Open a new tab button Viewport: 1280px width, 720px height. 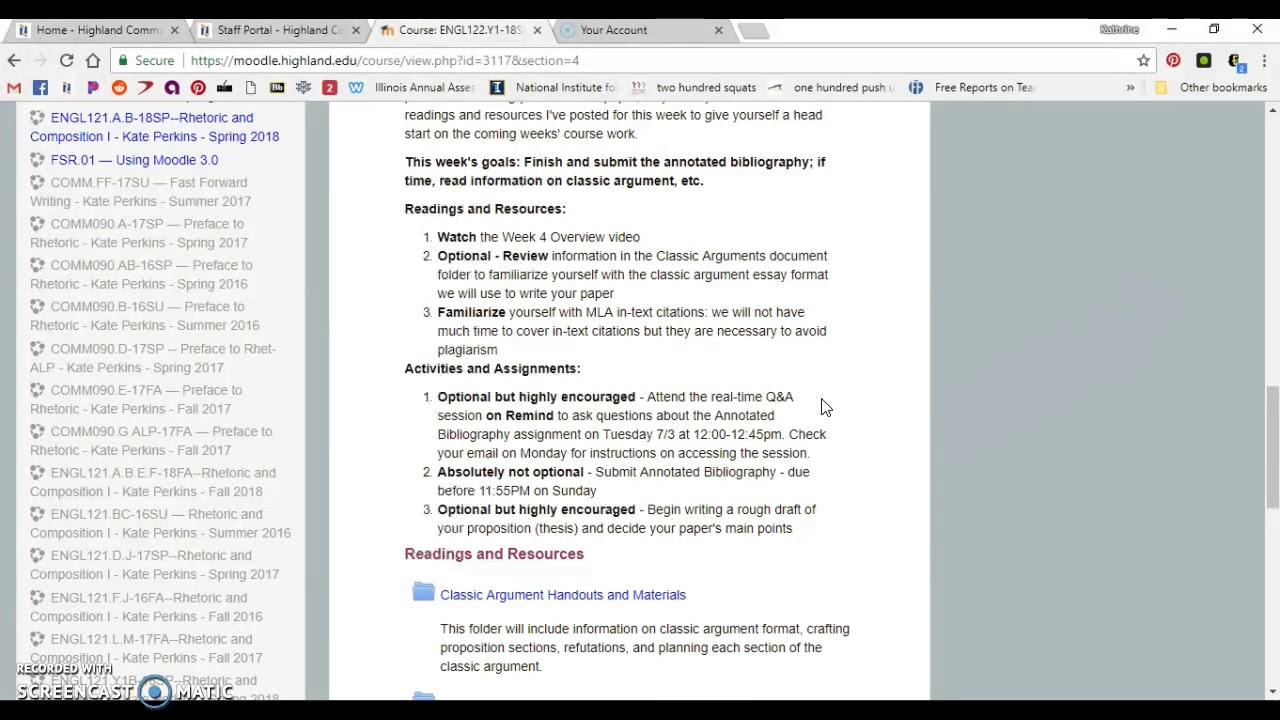coord(753,31)
